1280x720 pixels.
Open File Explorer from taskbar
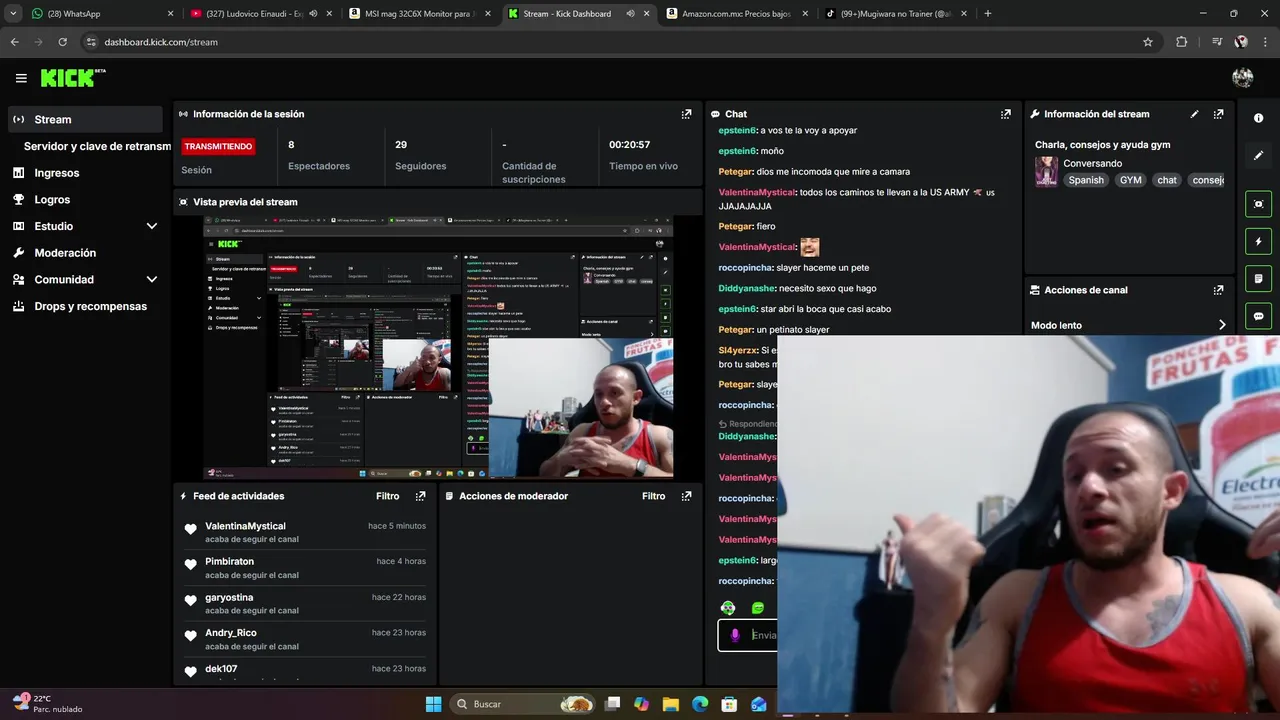coord(671,704)
